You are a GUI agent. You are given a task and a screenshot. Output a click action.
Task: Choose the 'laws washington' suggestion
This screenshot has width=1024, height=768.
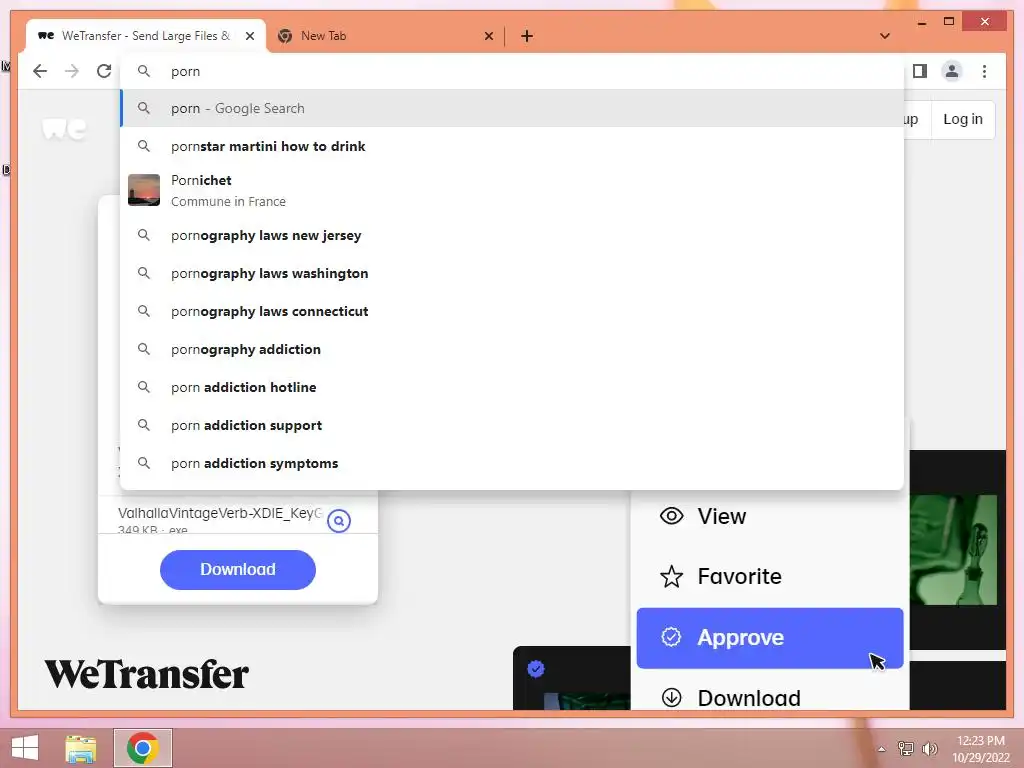(x=512, y=274)
